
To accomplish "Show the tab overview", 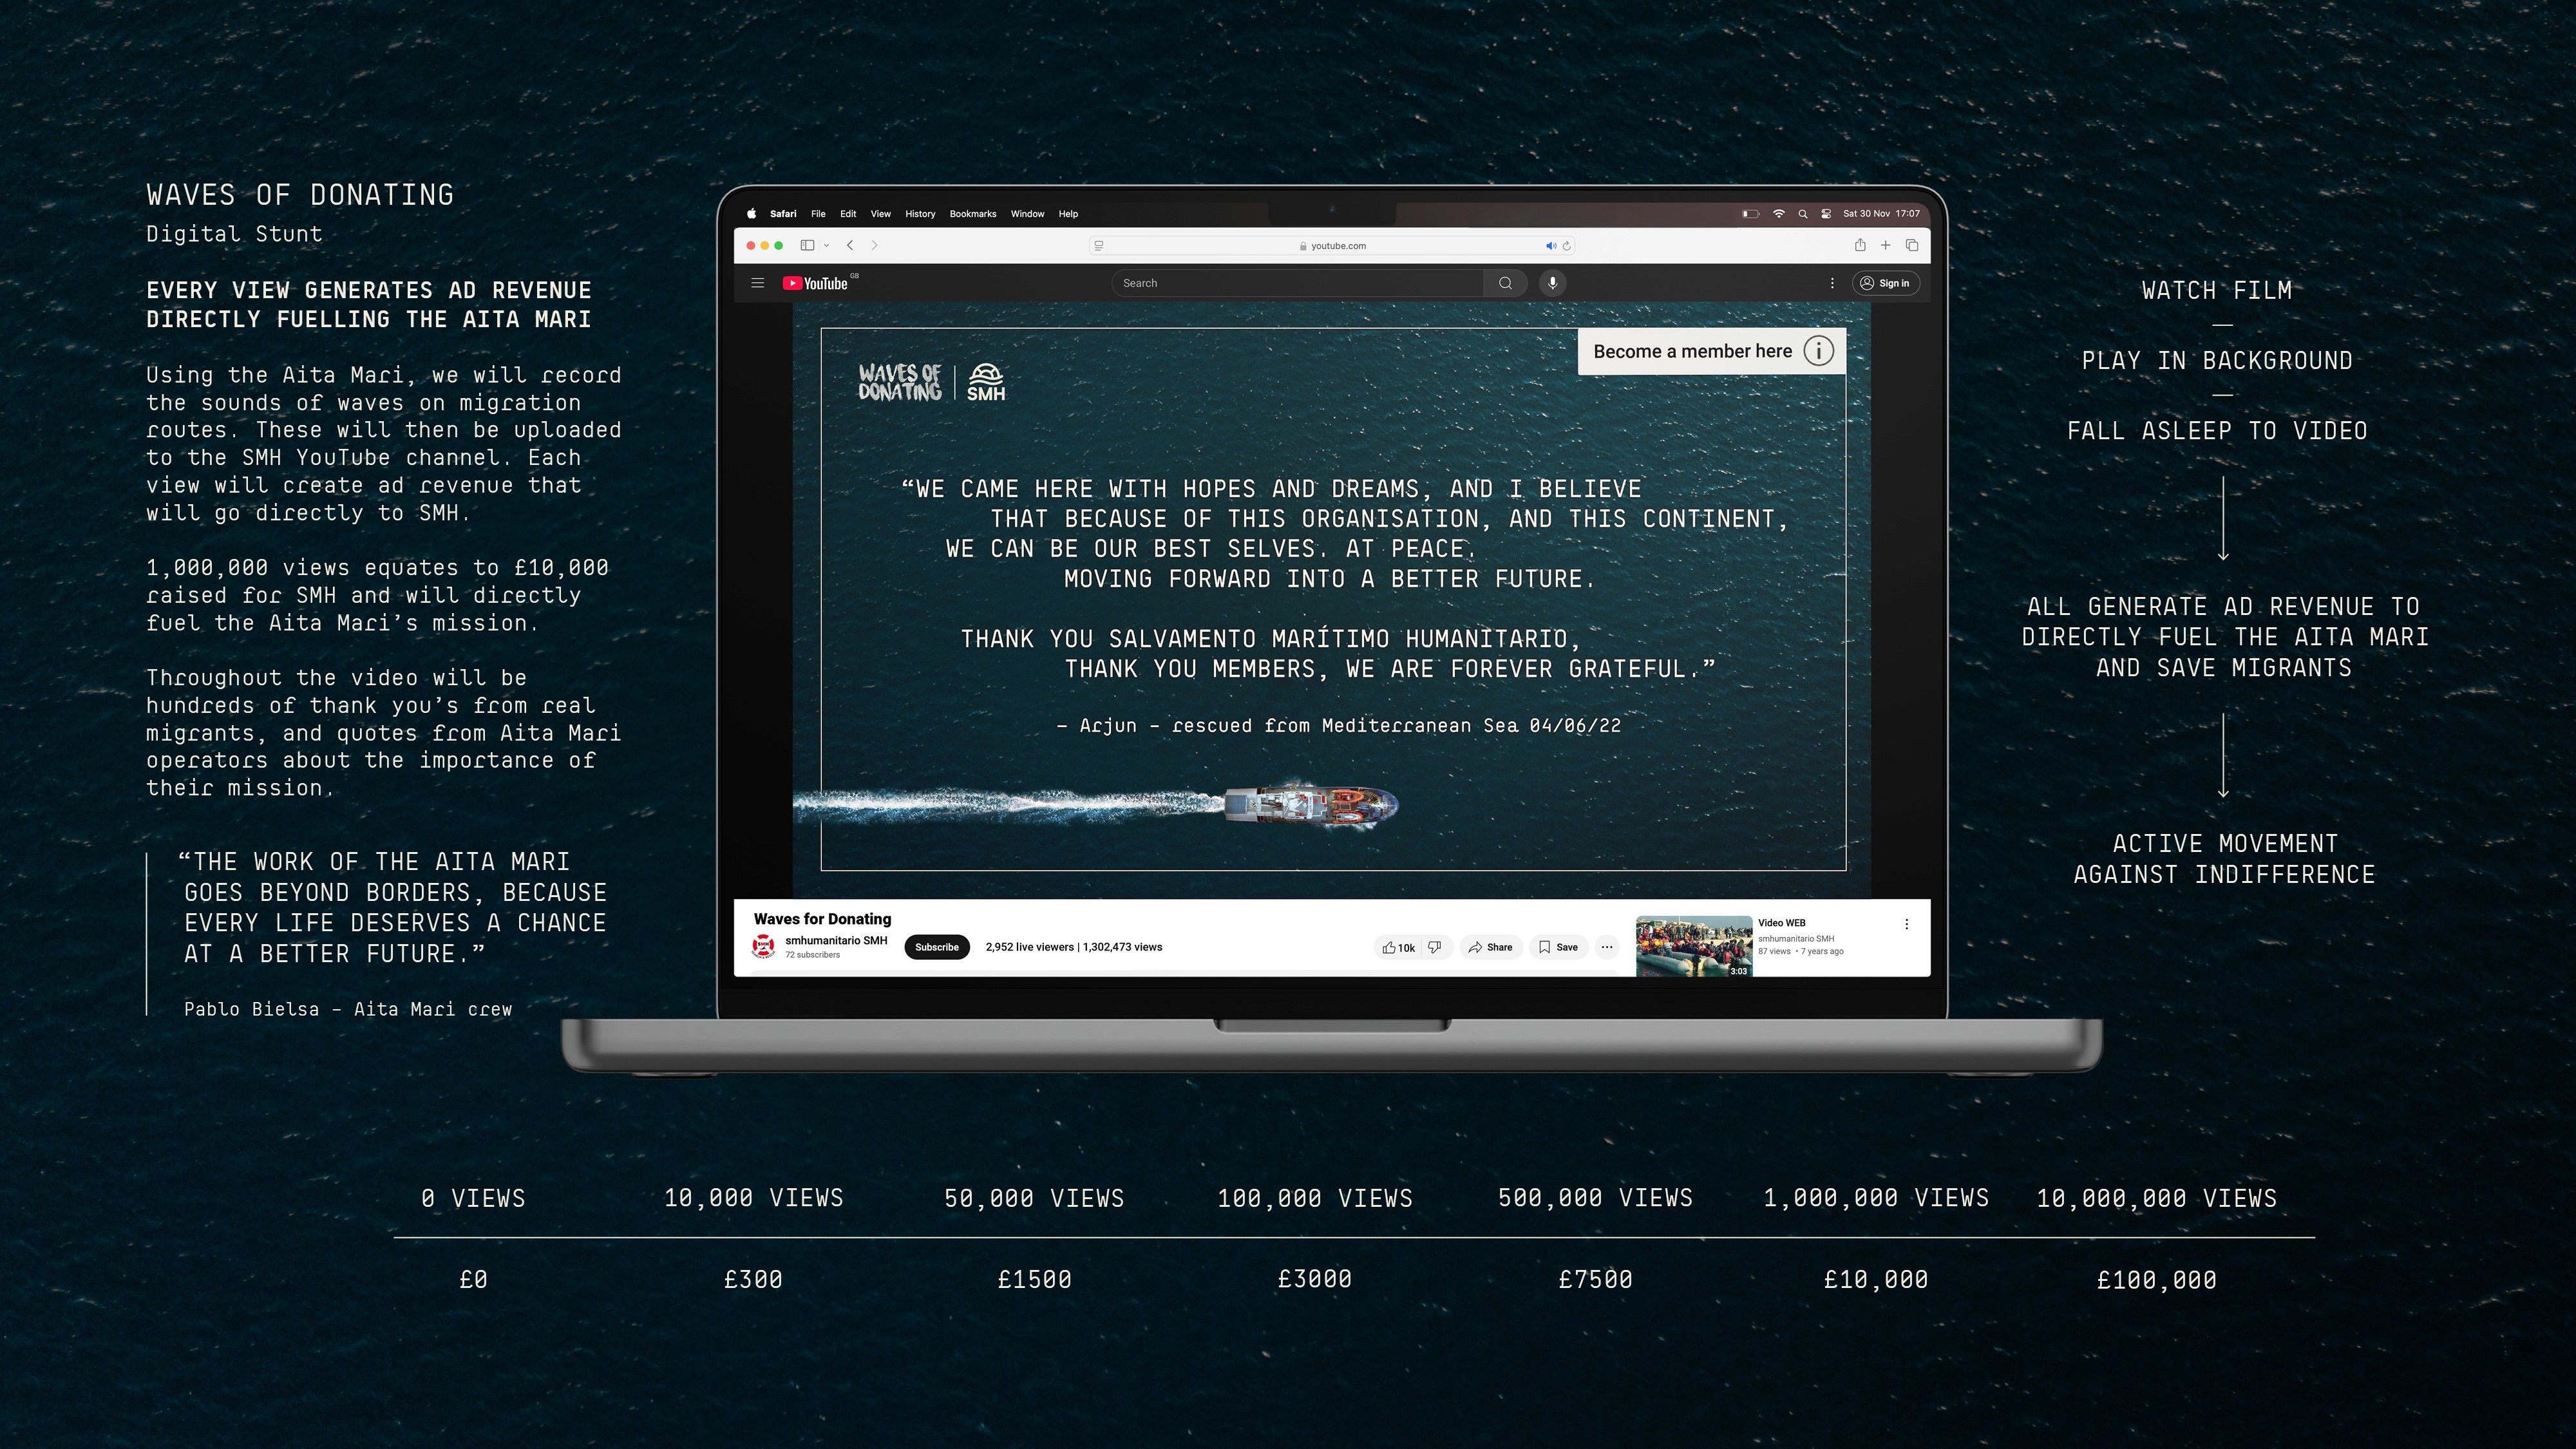I will point(1912,245).
